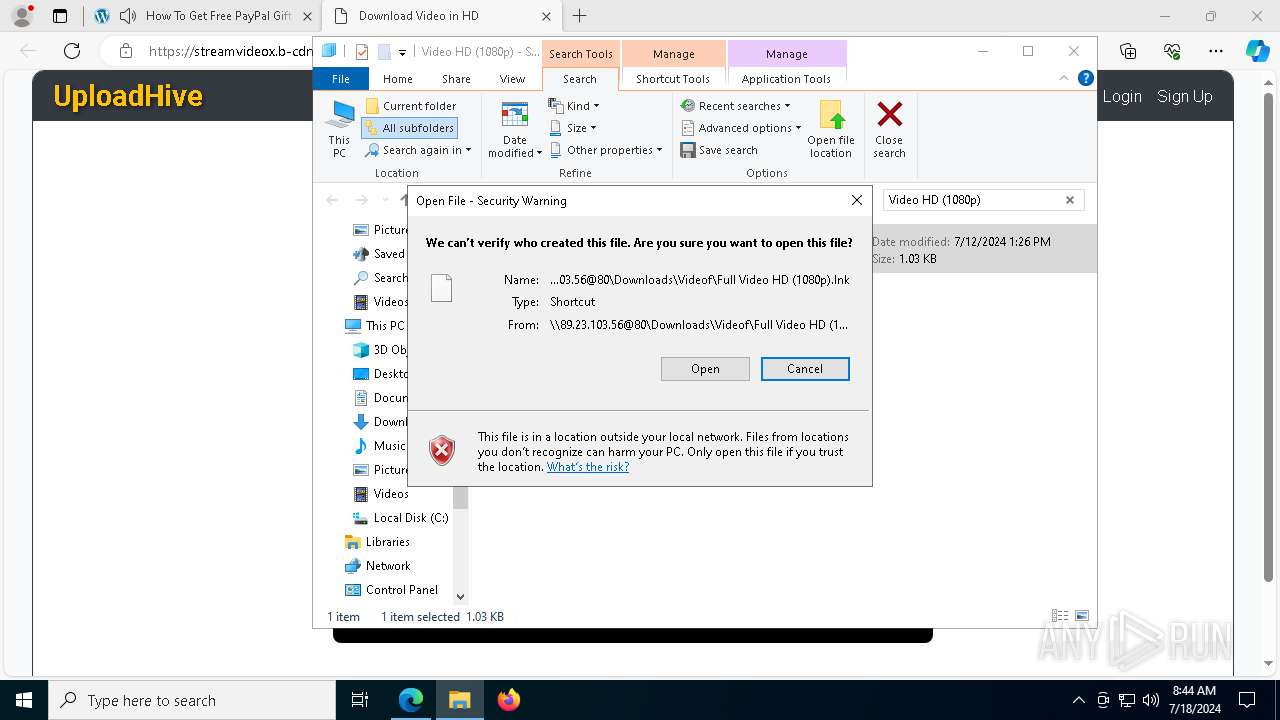Open the Recent searches dropdown

(x=735, y=106)
